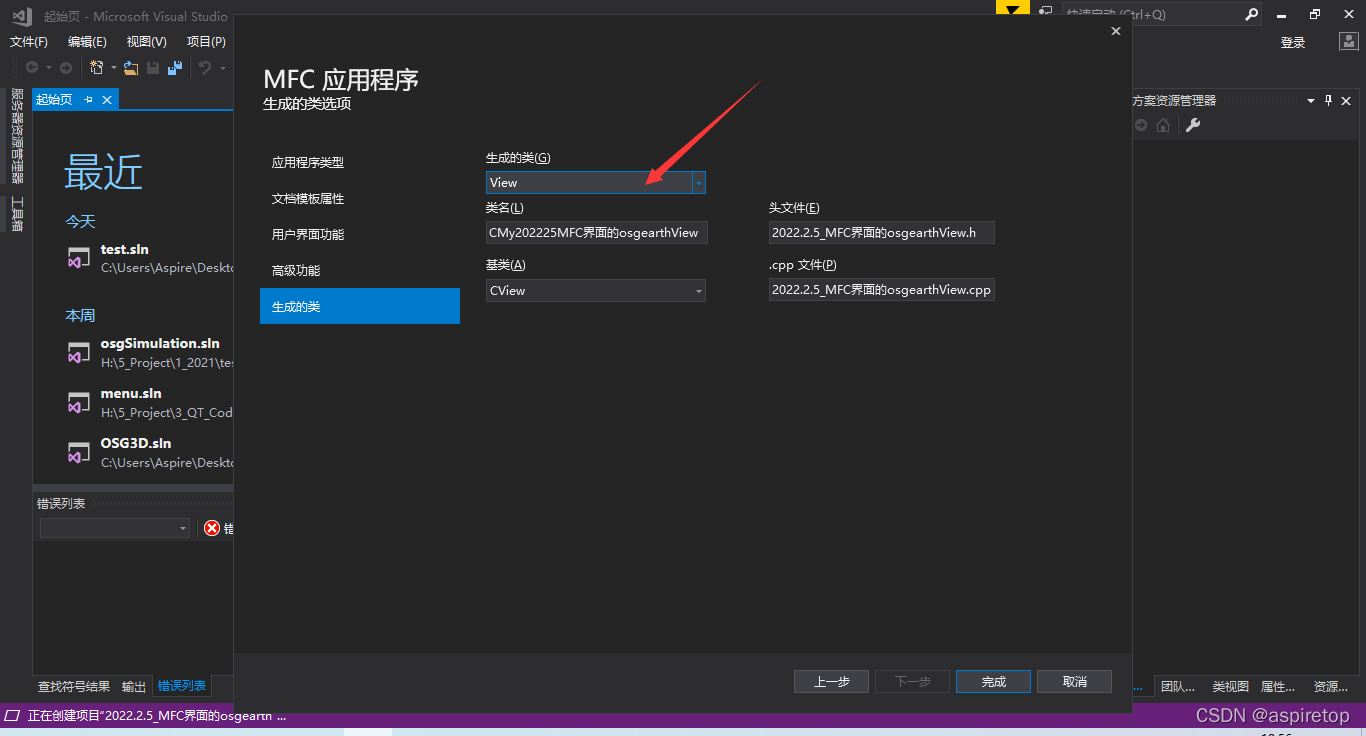1366x736 pixels.
Task: Click the quick launch magnifier icon
Action: (1251, 14)
